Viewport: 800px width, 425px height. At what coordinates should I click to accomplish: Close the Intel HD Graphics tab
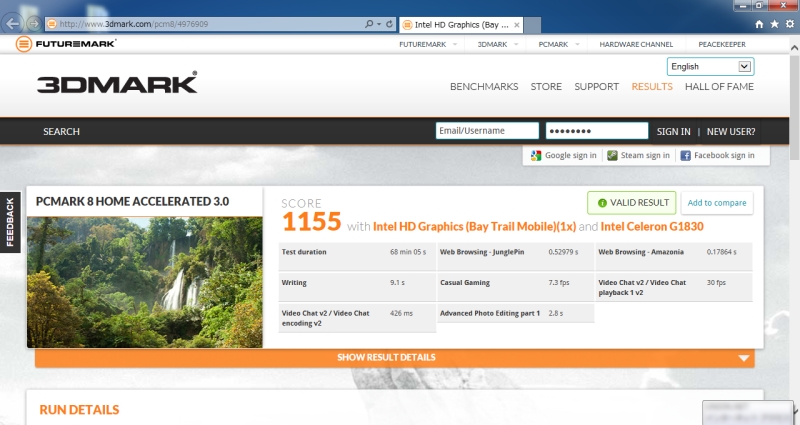[x=517, y=24]
